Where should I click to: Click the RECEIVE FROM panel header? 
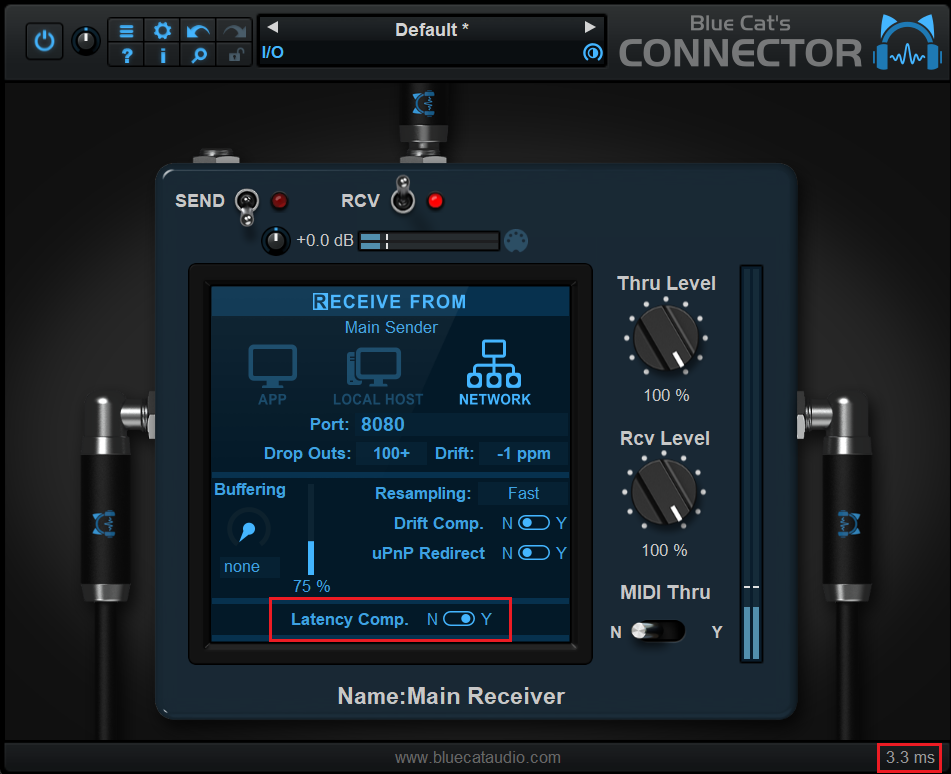(x=389, y=301)
